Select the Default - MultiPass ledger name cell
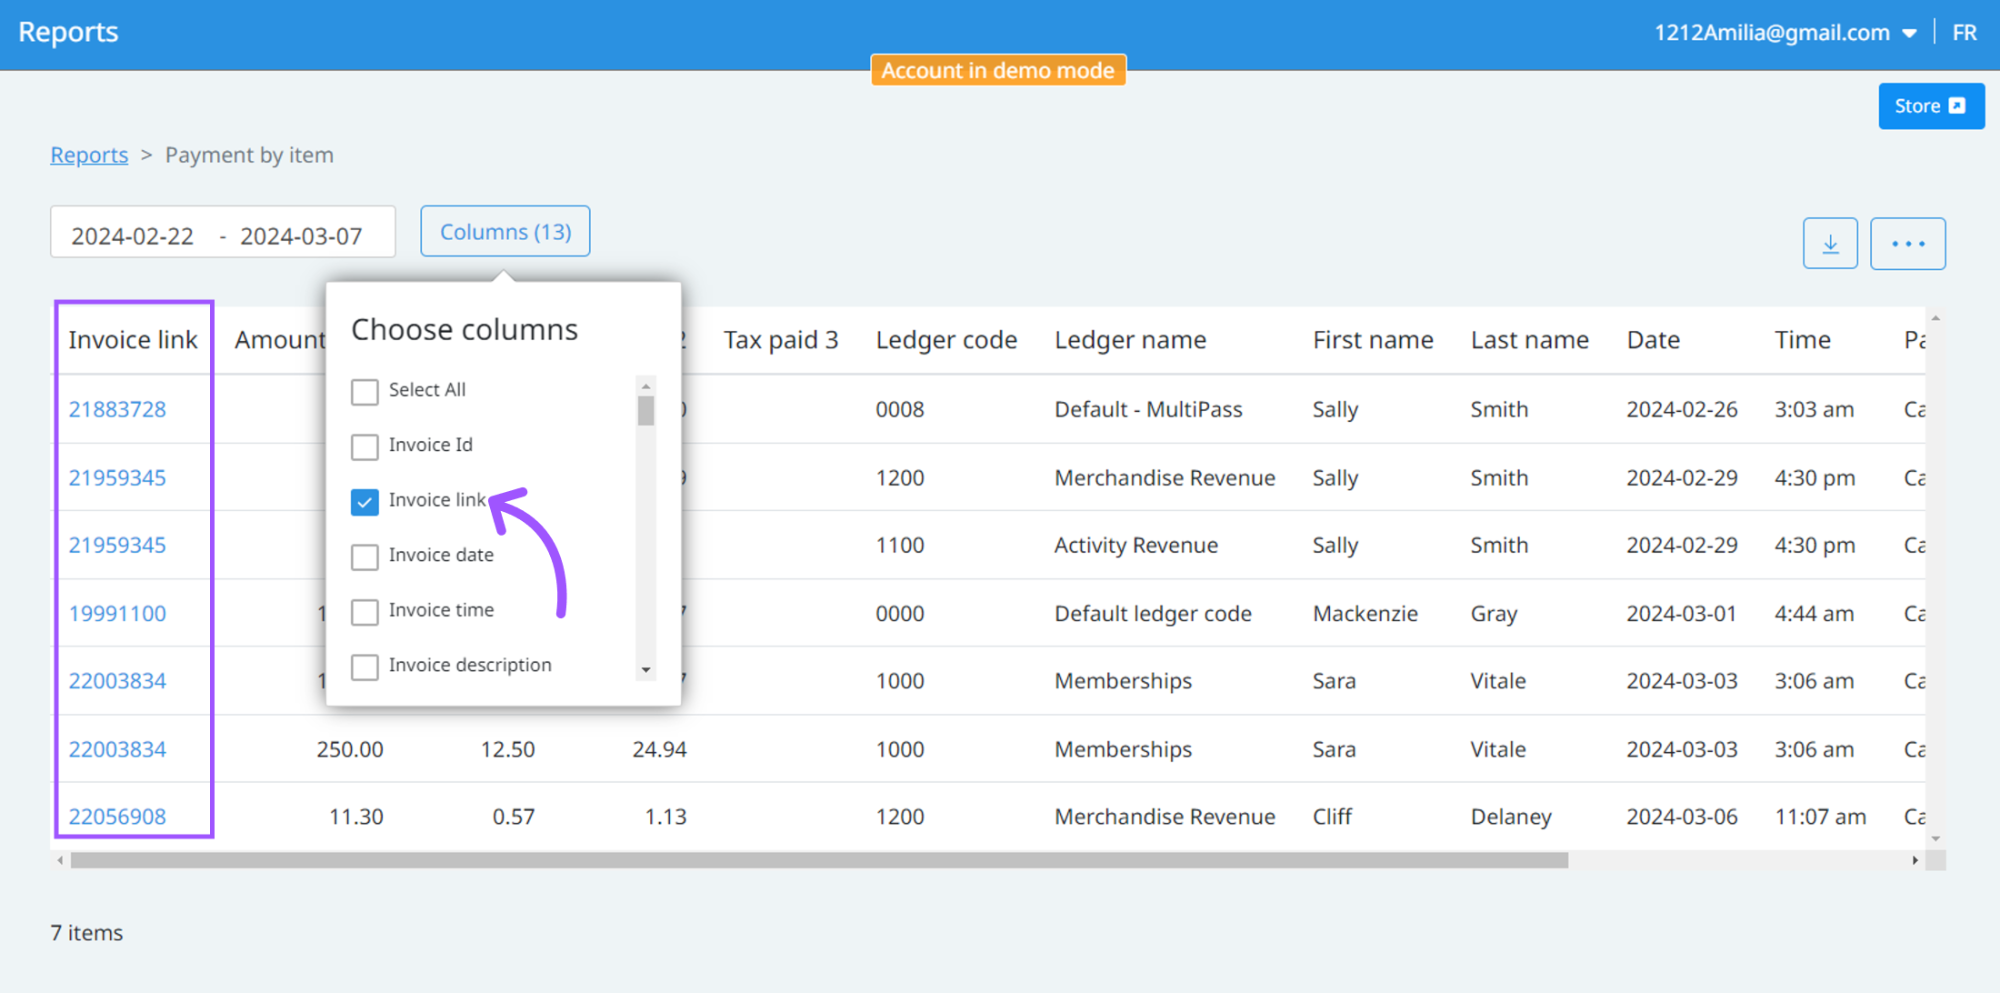Viewport: 2000px width, 993px height. coord(1148,409)
